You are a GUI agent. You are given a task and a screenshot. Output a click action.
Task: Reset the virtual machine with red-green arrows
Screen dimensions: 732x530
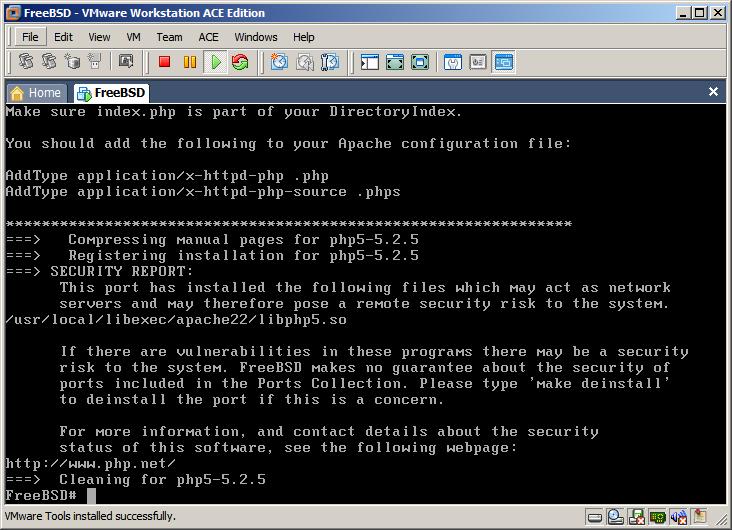[240, 62]
